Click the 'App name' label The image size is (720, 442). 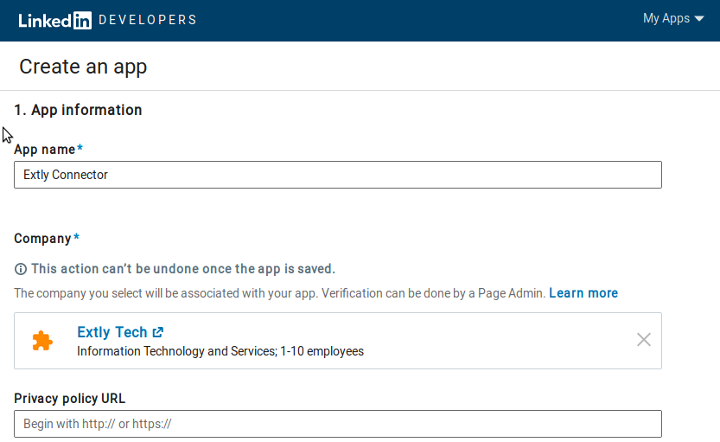(45, 150)
